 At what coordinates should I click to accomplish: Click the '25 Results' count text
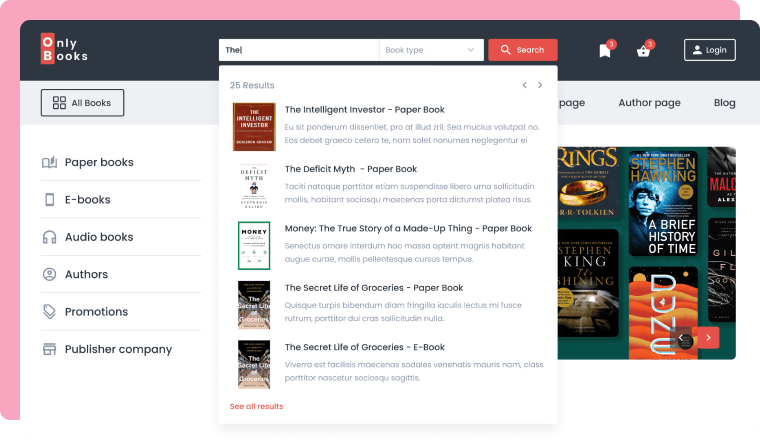pos(252,85)
